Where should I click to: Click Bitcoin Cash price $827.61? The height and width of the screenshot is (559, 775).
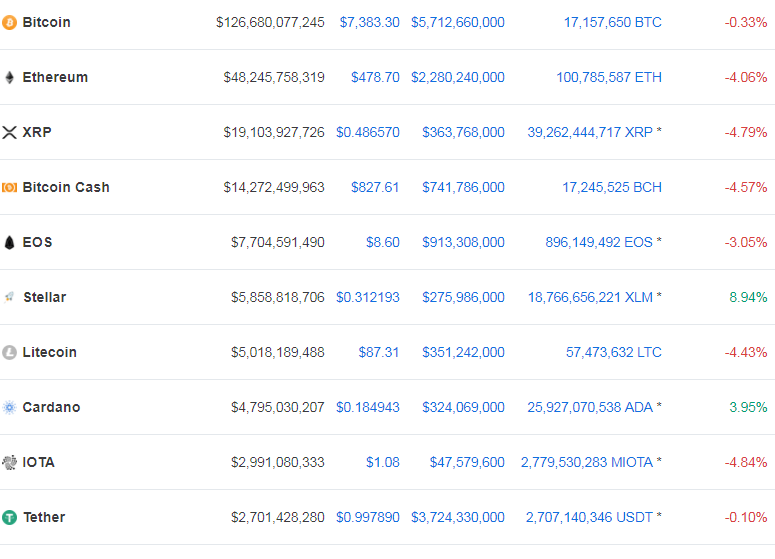click(x=375, y=187)
